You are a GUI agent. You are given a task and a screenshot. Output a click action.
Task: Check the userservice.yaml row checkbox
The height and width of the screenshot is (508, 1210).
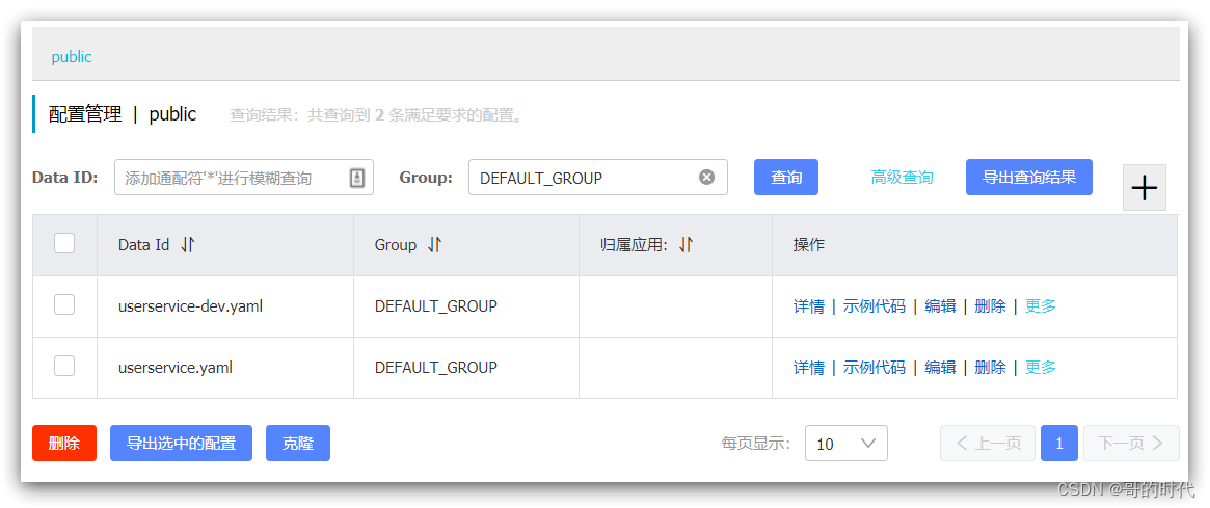point(64,366)
